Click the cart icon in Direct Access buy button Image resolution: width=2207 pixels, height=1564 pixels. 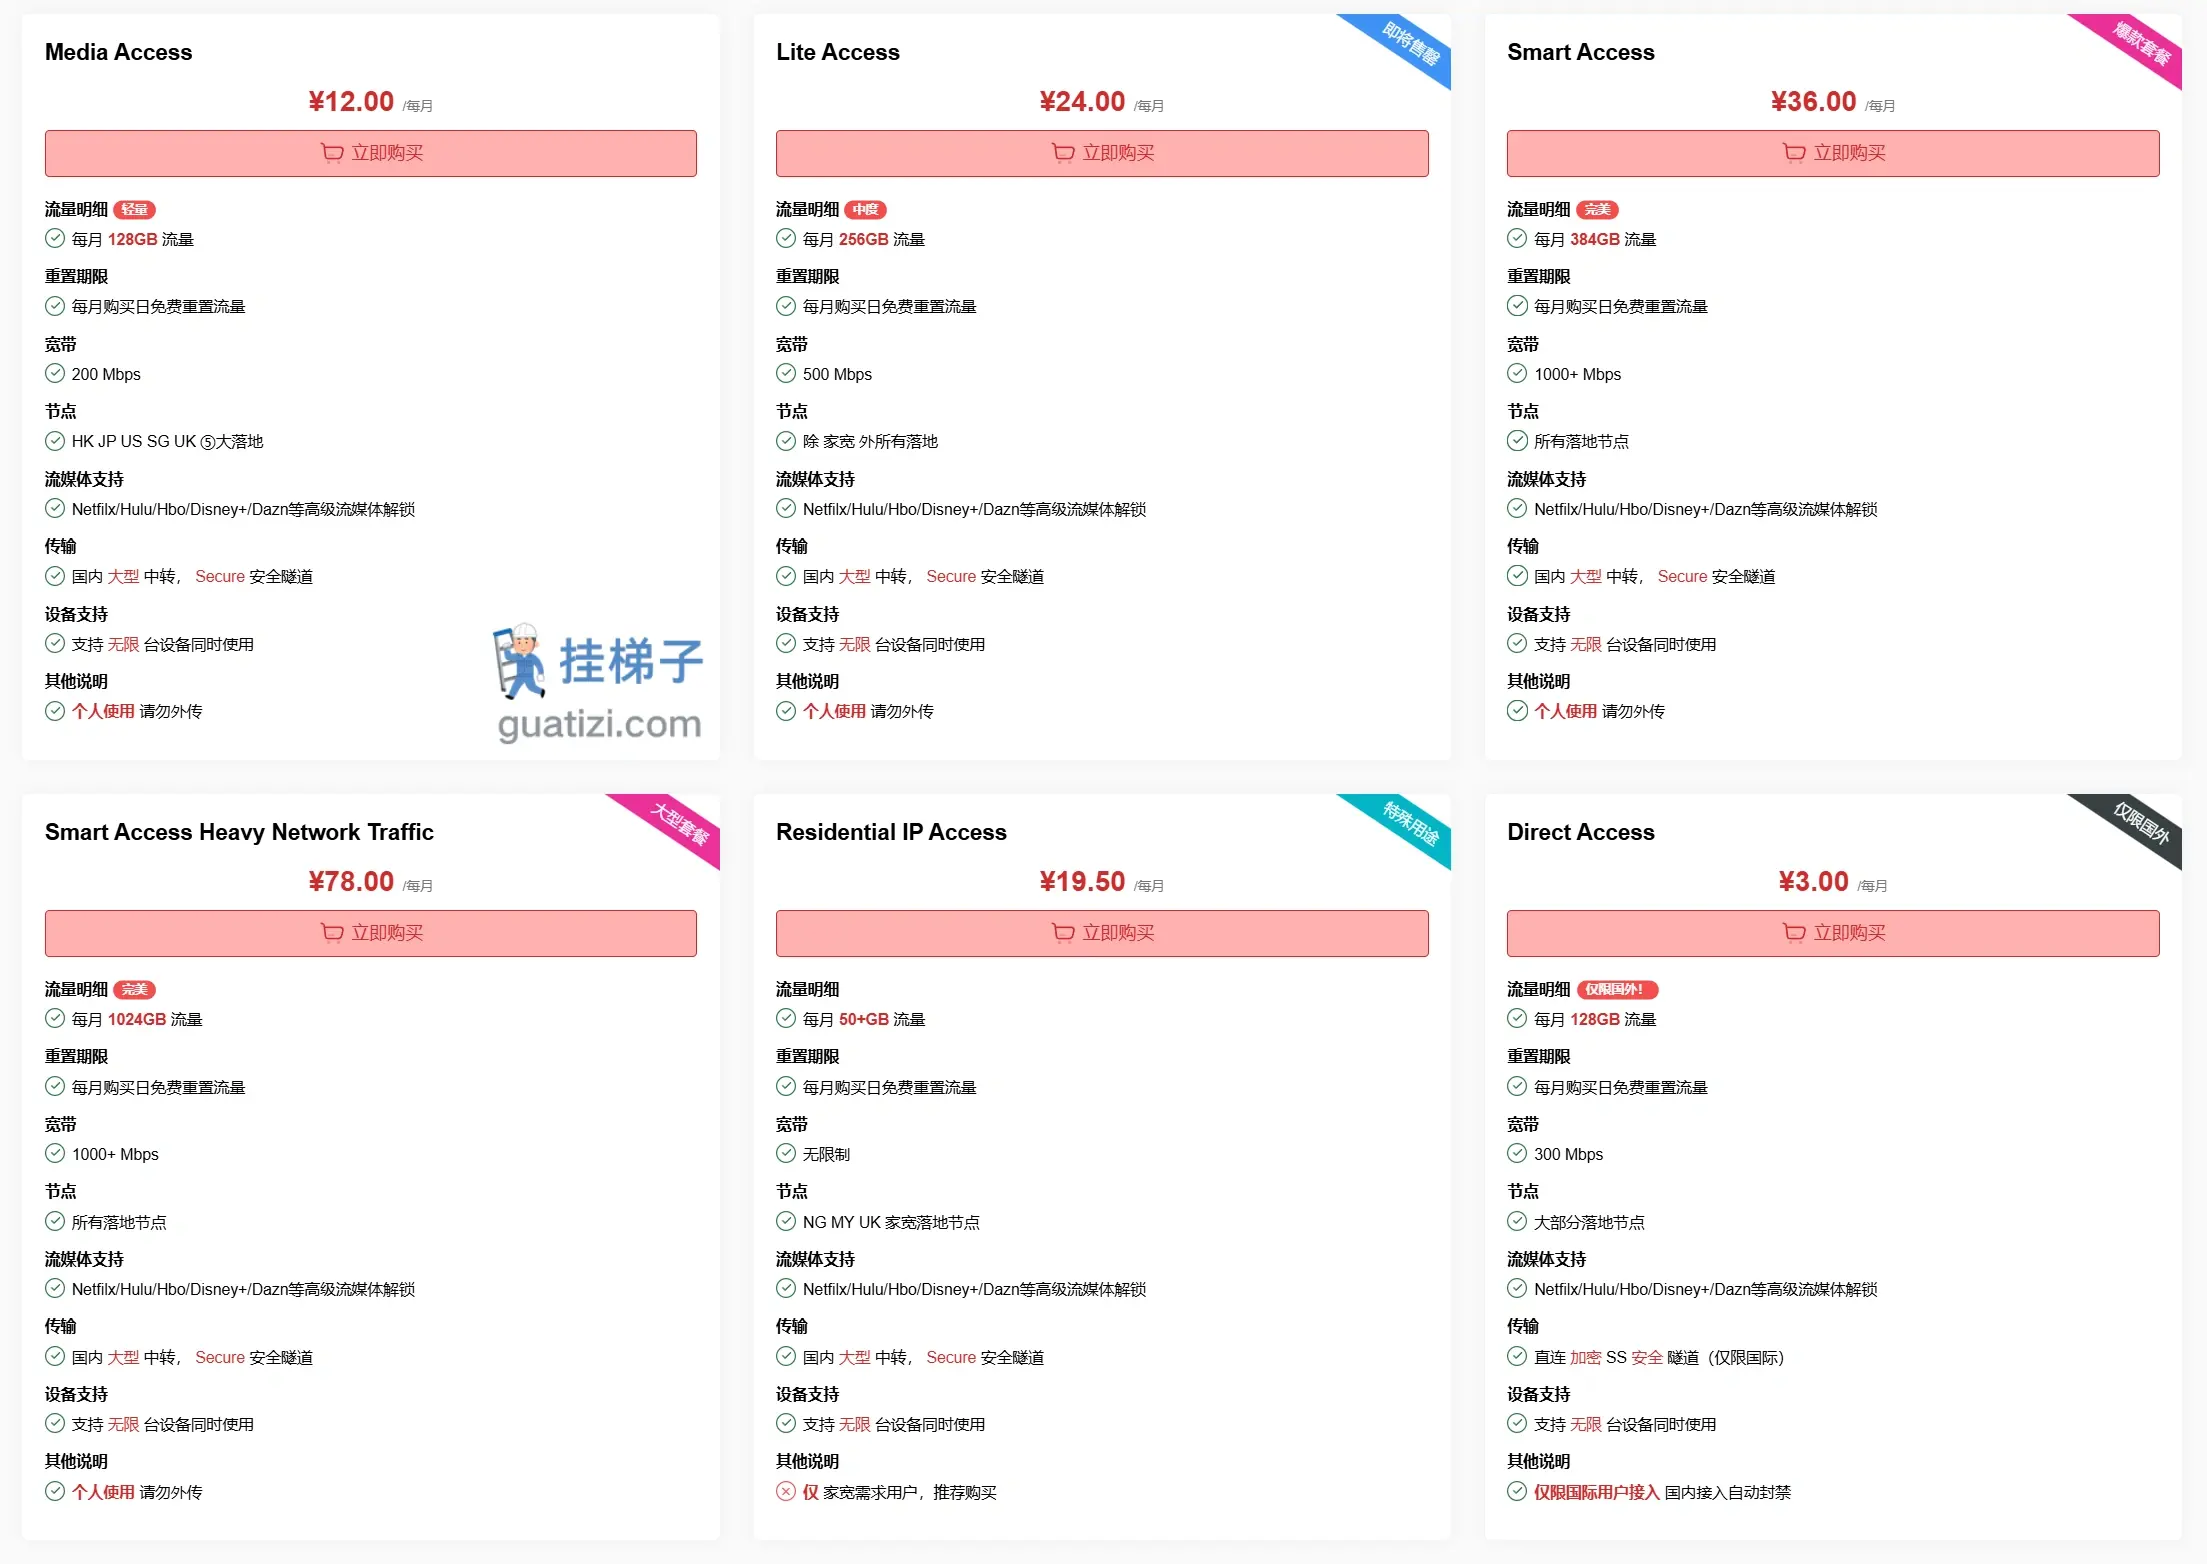tap(1794, 933)
